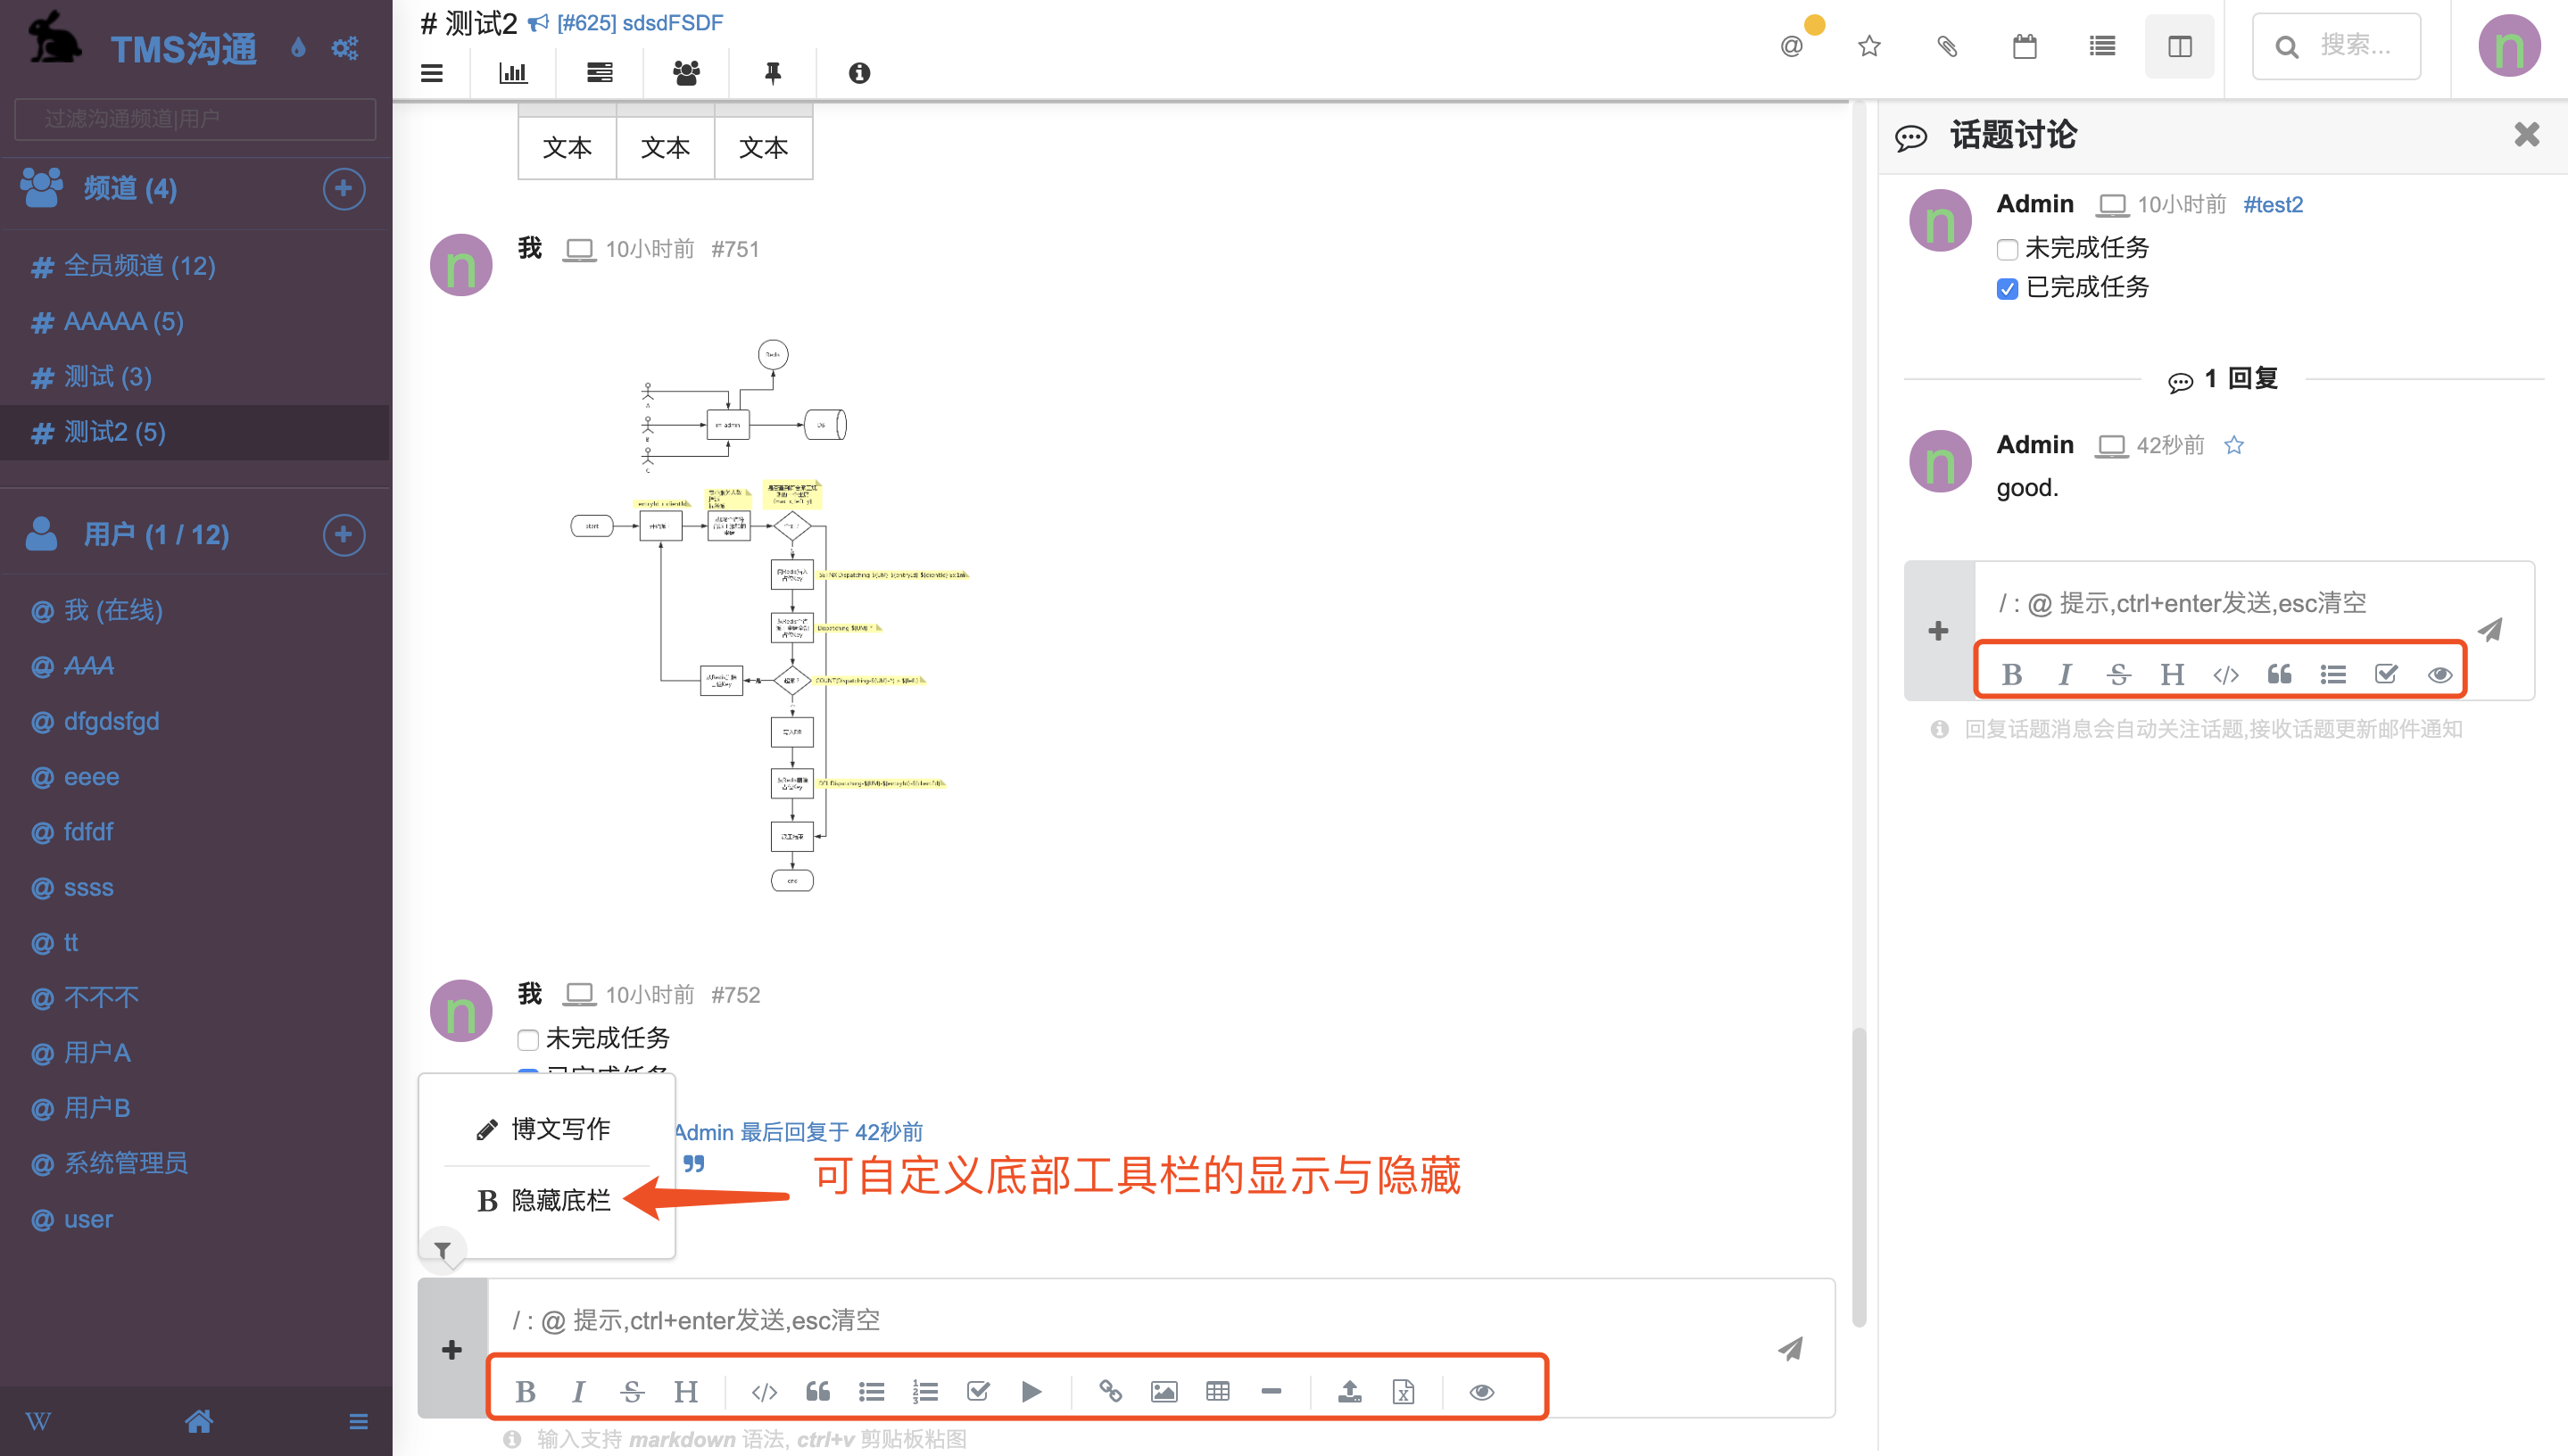Send the main channel message

pos(1790,1348)
